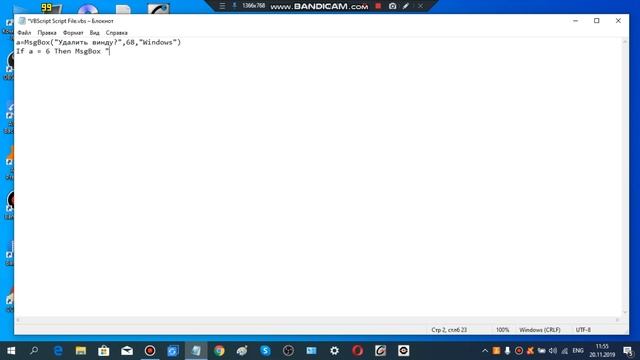Screen dimensions: 640x360
Task: Launch Microsoft Edge from the taskbar
Action: [x=58, y=351]
